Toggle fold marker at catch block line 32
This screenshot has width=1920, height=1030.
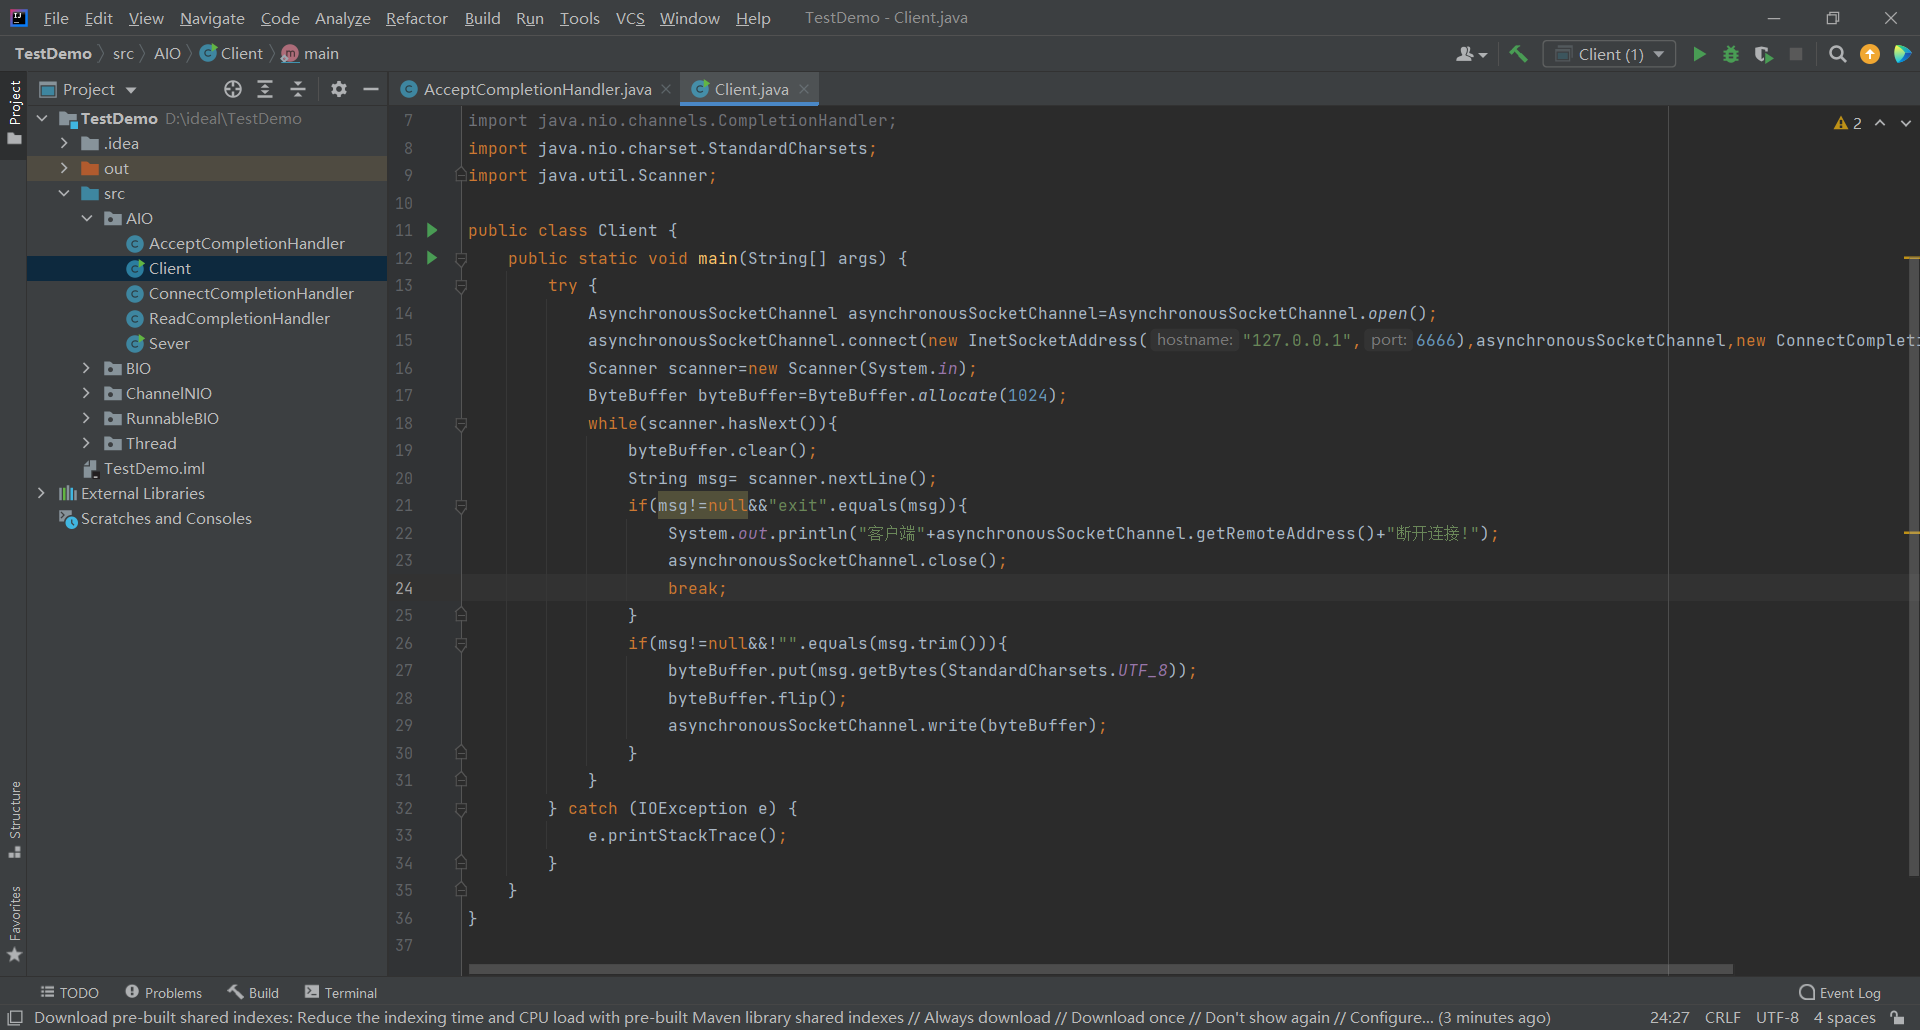pos(461,809)
